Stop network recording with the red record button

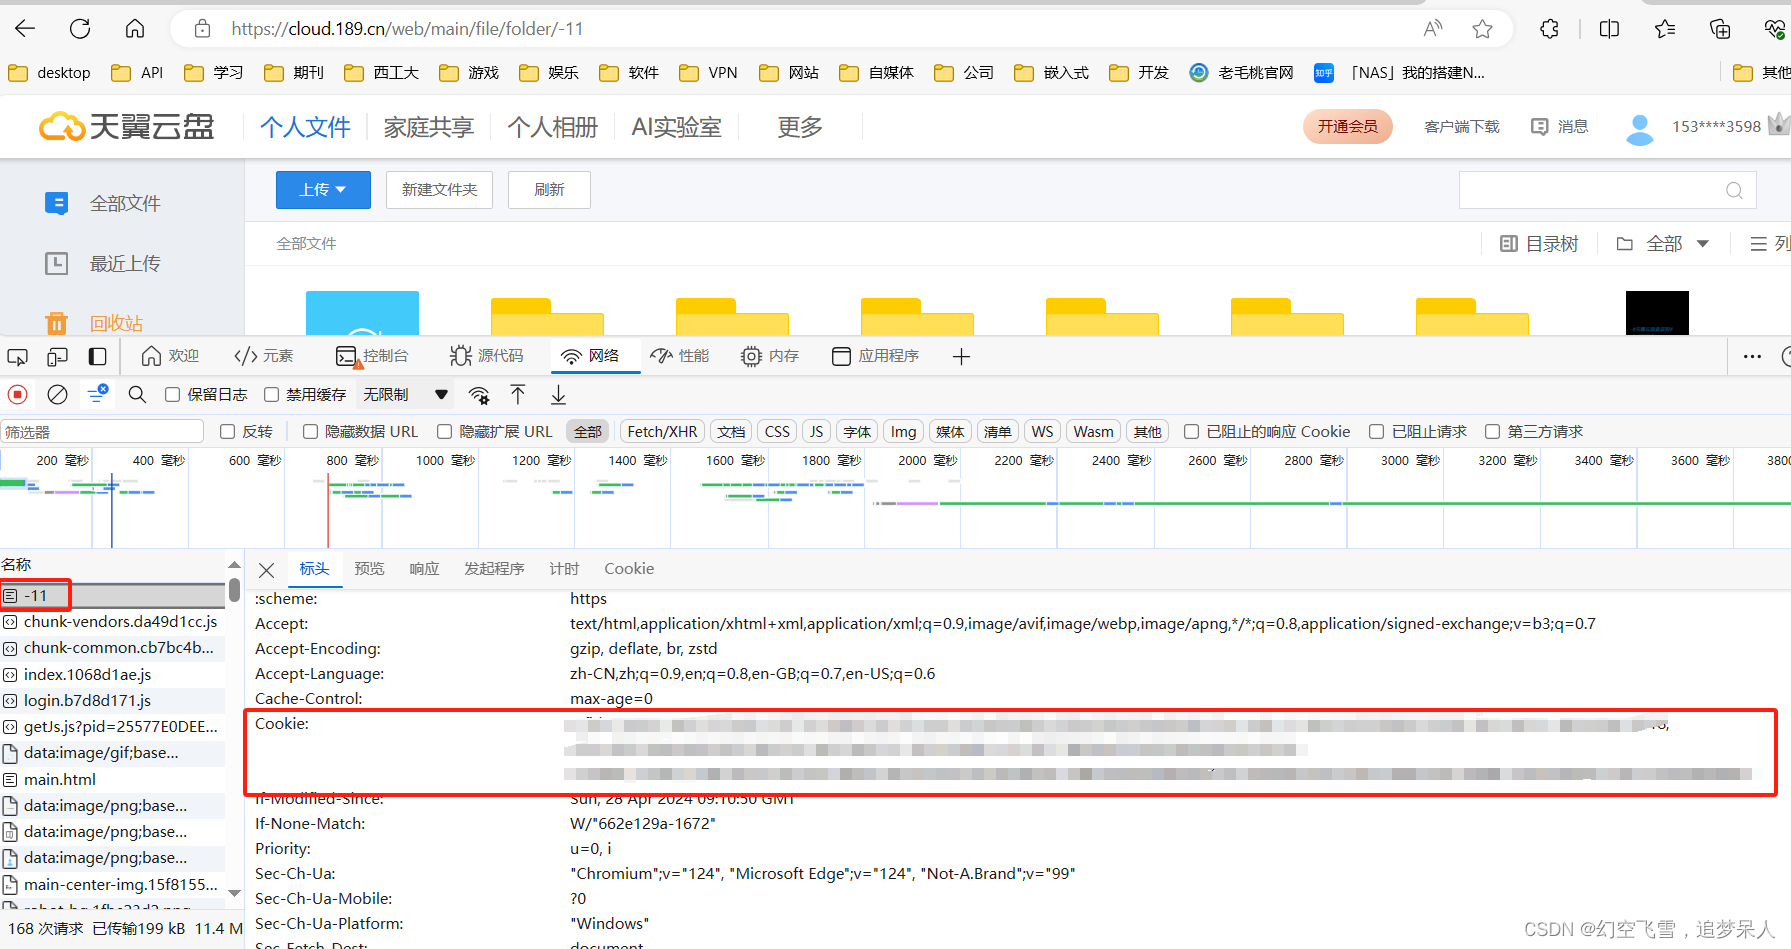click(x=17, y=394)
